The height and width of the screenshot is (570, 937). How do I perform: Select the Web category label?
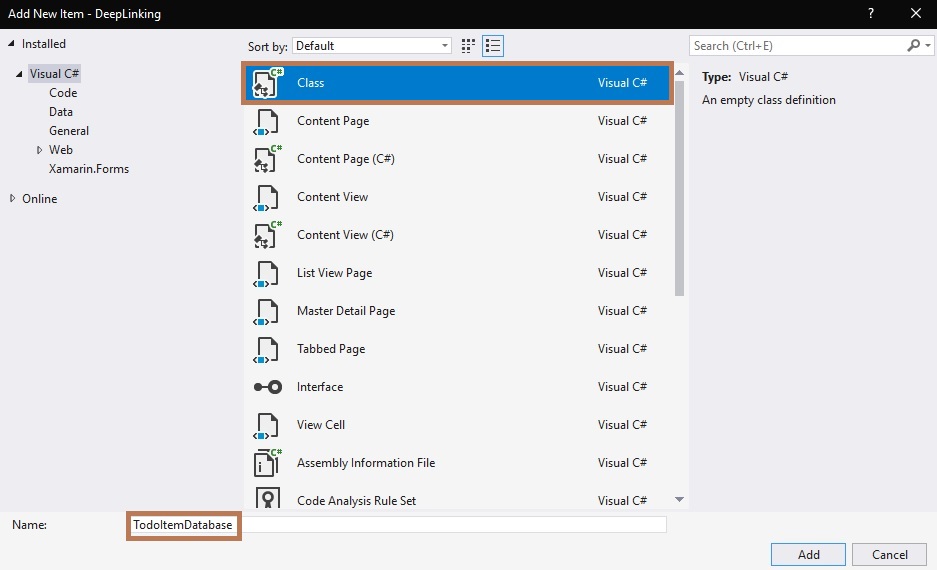click(61, 150)
